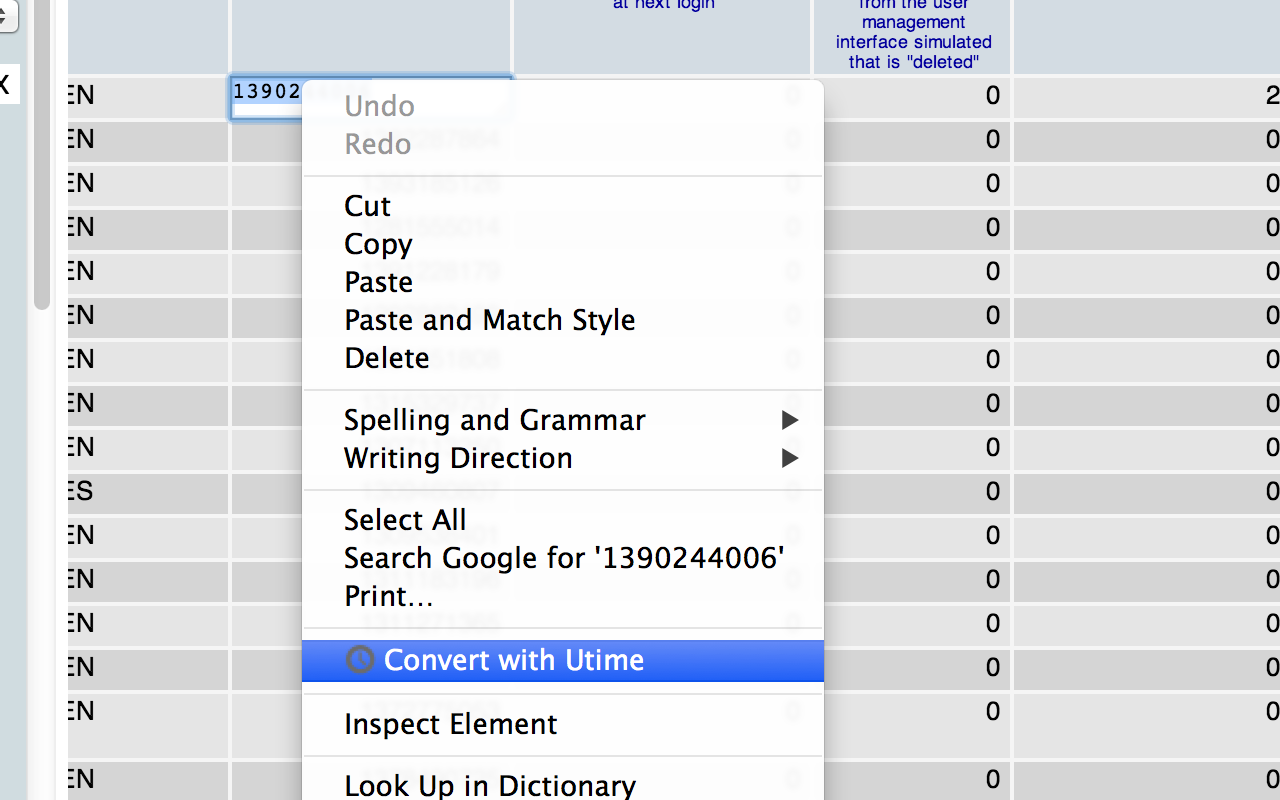The image size is (1280, 800).
Task: Select Paste and Match Style
Action: [x=489, y=320]
